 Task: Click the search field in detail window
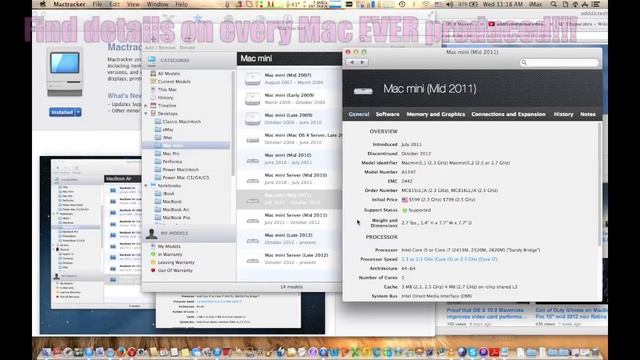pyautogui.click(x=559, y=62)
